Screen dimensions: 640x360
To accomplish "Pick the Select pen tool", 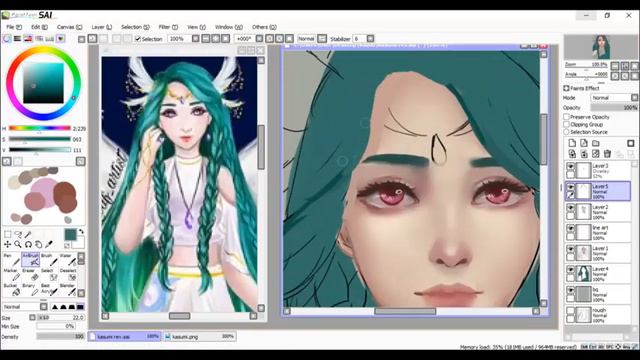I will pos(49,274).
